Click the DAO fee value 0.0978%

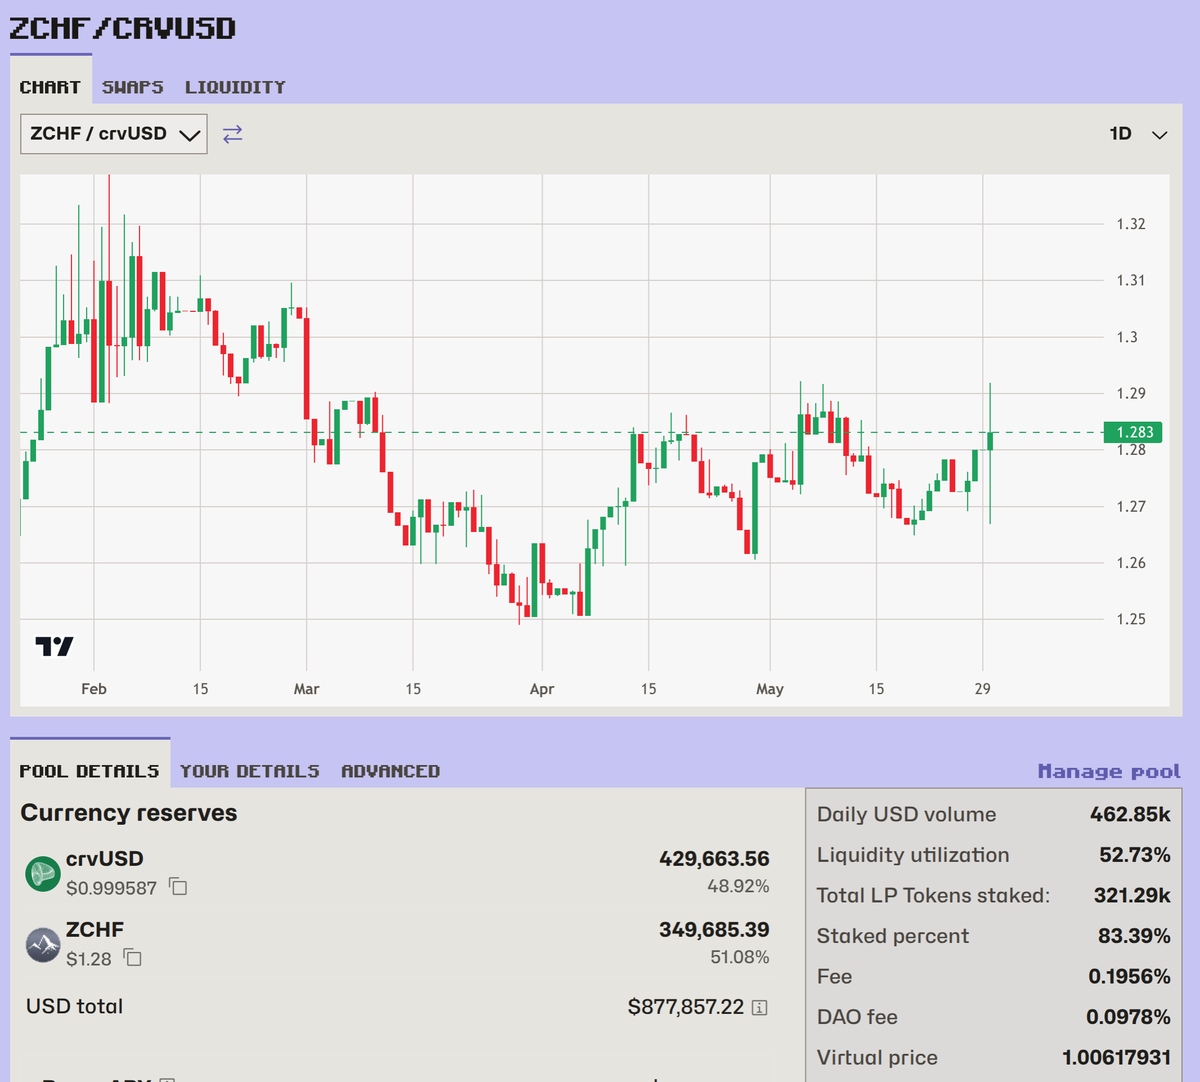tap(1129, 1017)
